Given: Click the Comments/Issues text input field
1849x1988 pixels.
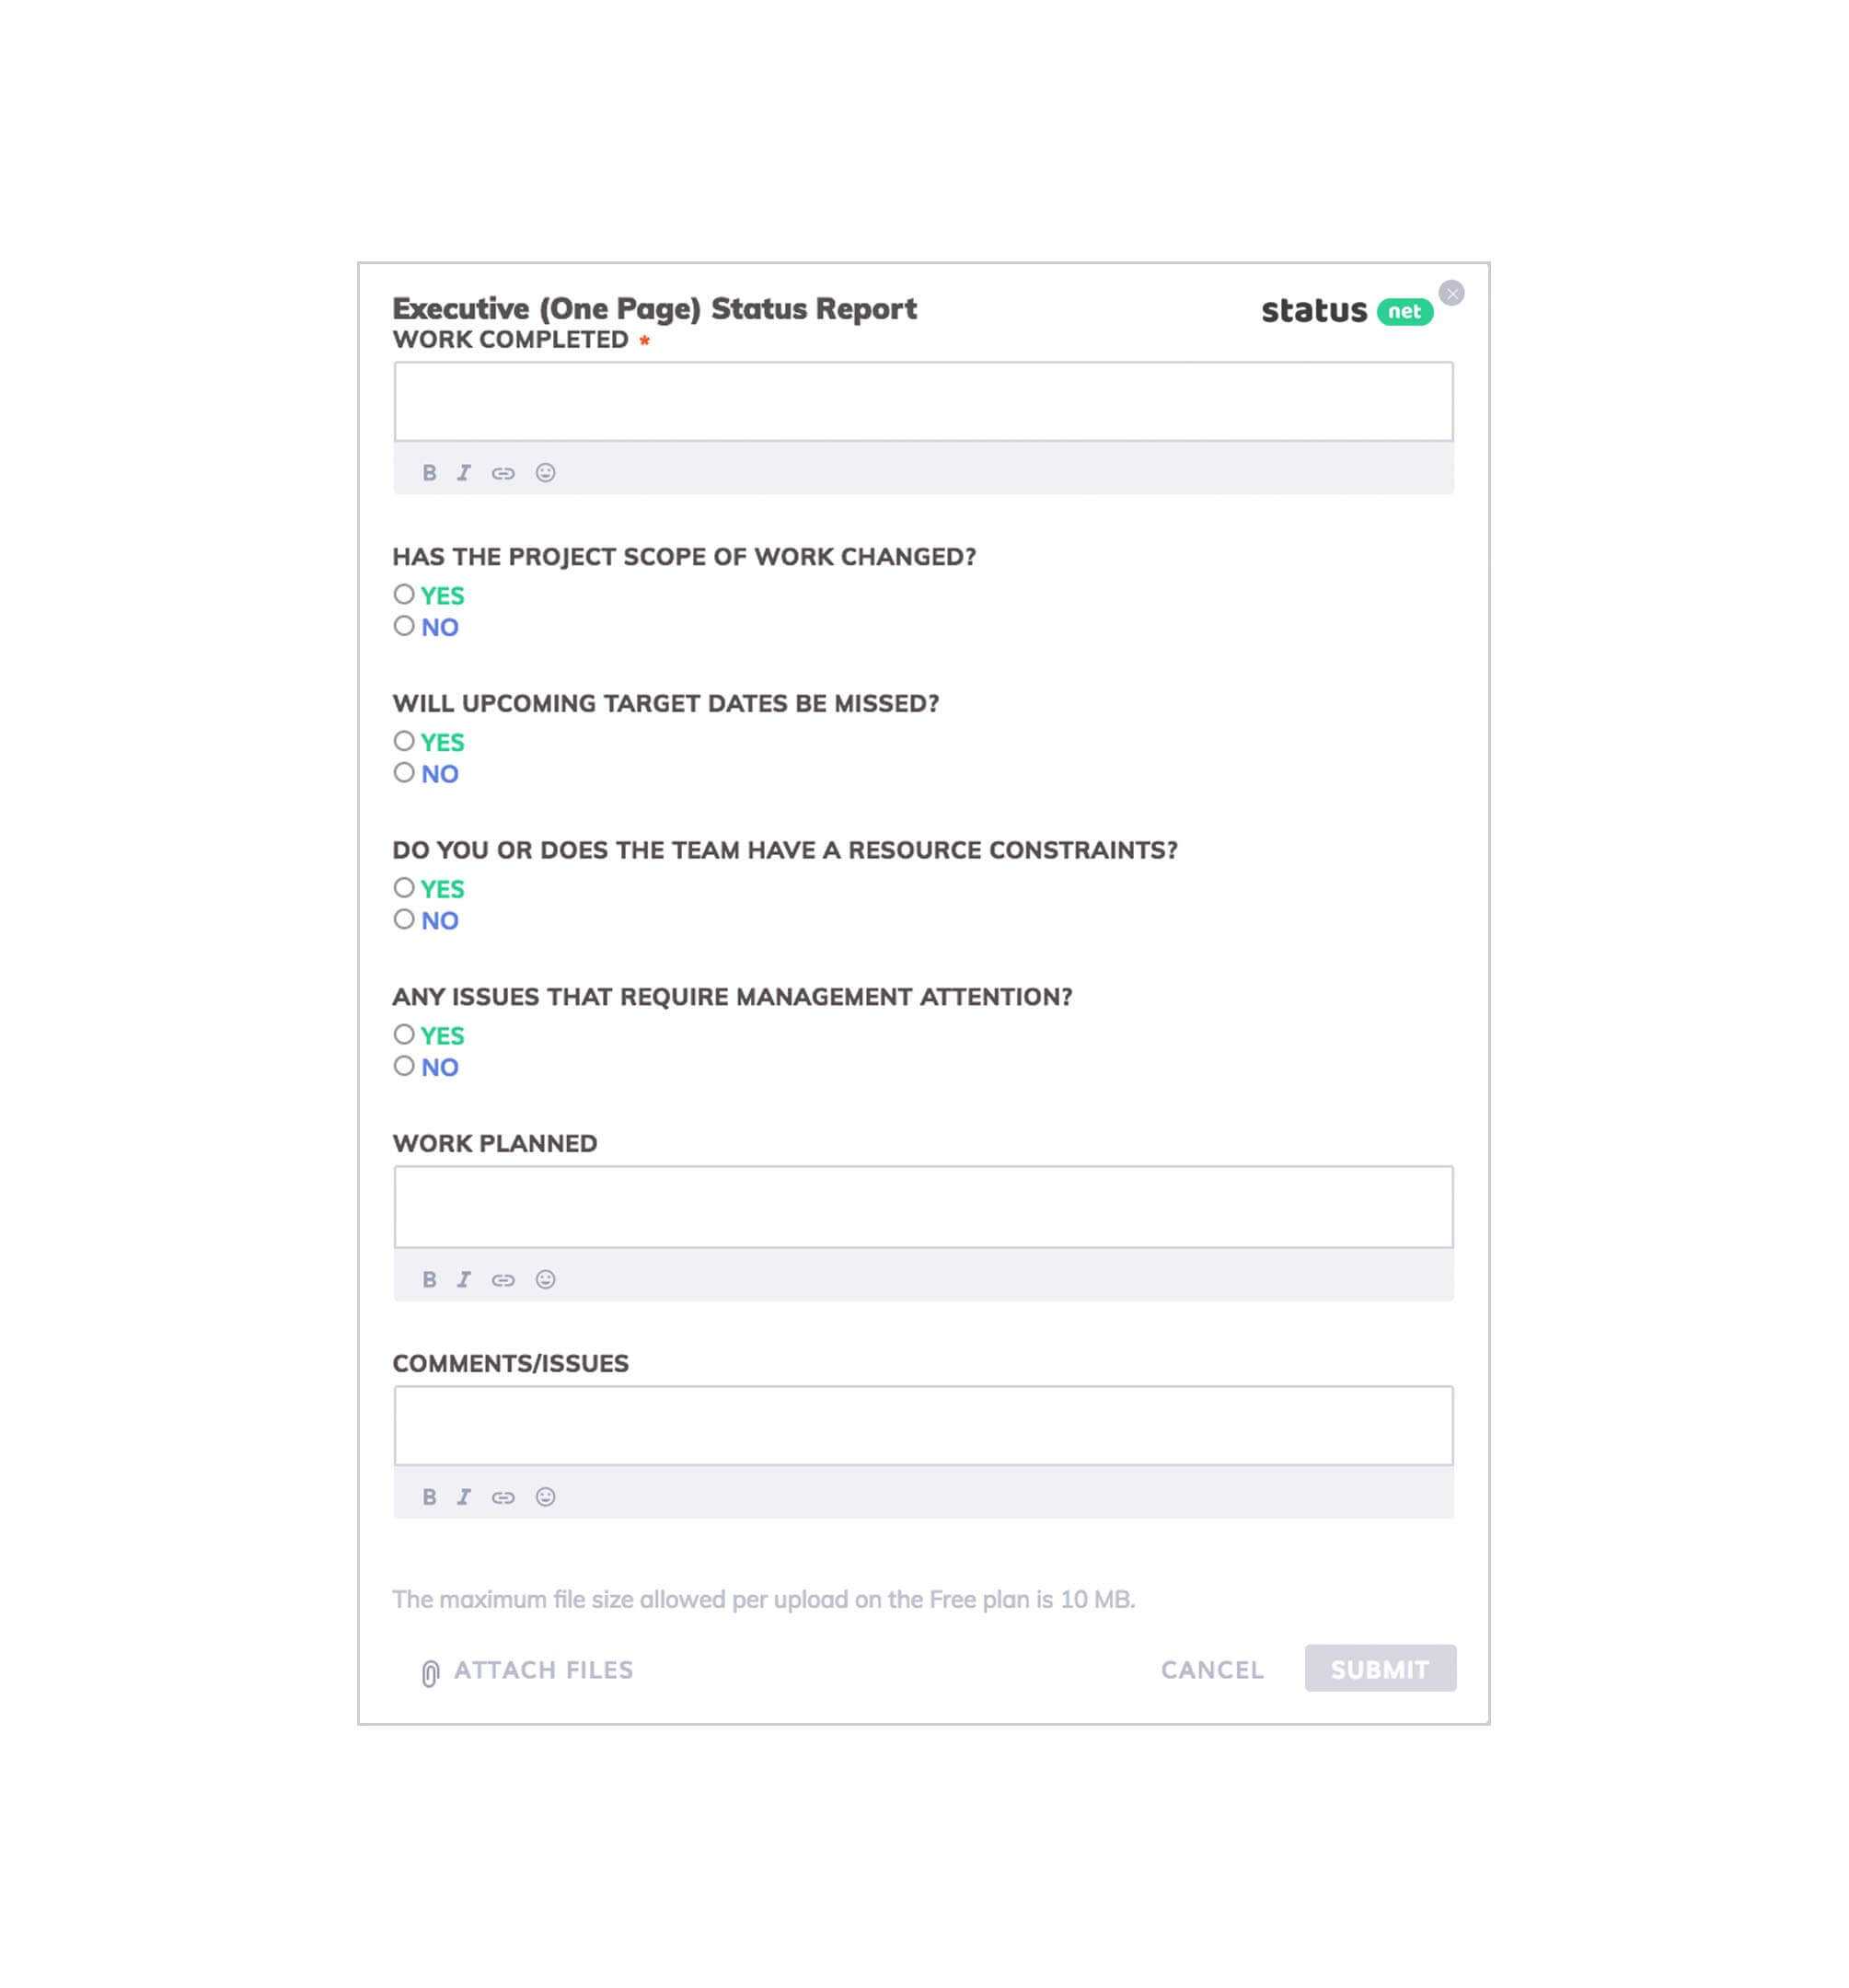Looking at the screenshot, I should 923,1423.
